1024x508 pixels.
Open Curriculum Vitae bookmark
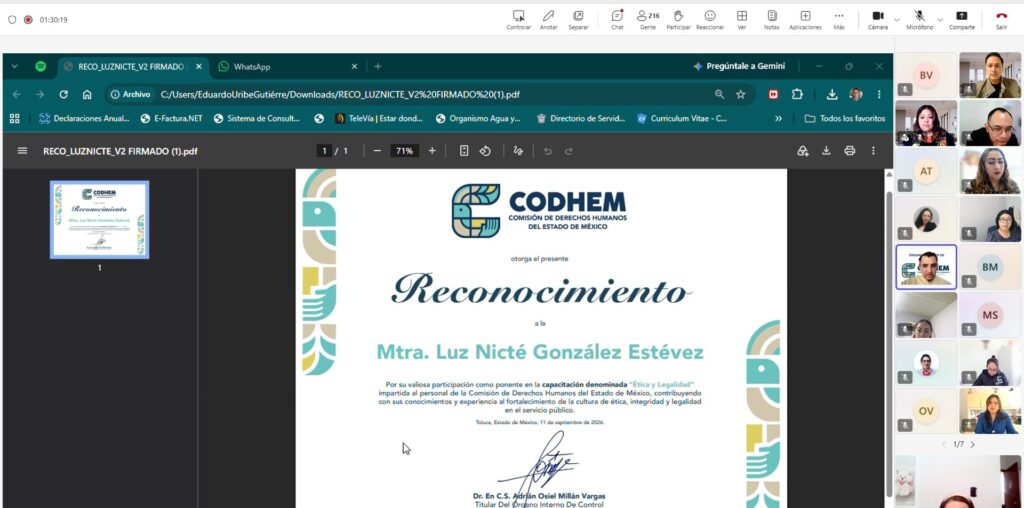pyautogui.click(x=682, y=118)
